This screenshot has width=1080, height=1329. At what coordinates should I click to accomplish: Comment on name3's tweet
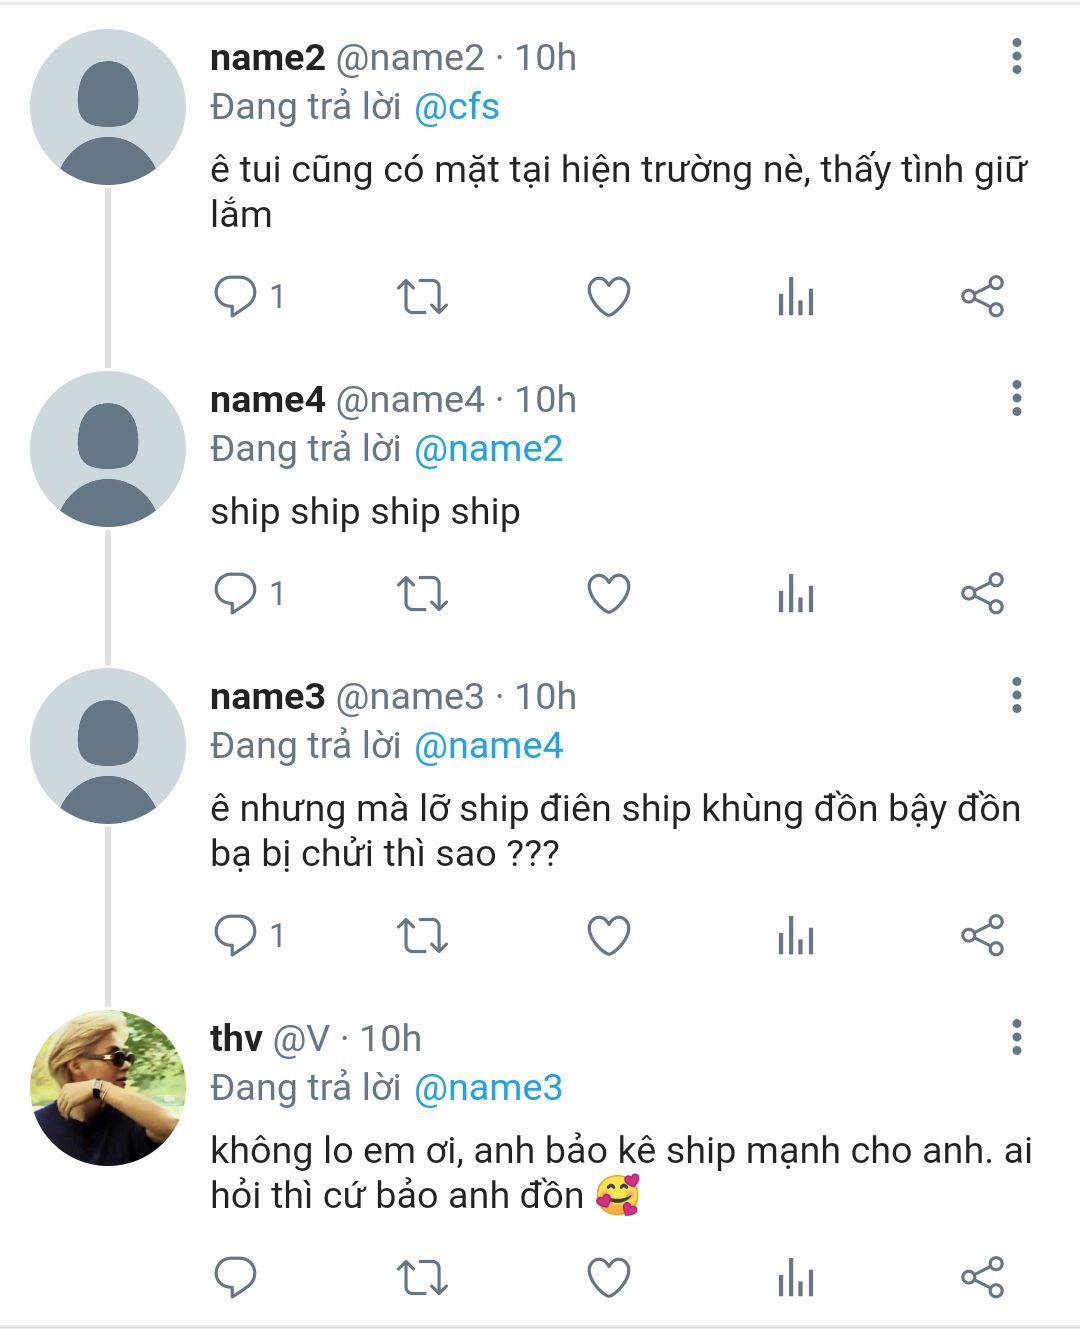(x=236, y=935)
